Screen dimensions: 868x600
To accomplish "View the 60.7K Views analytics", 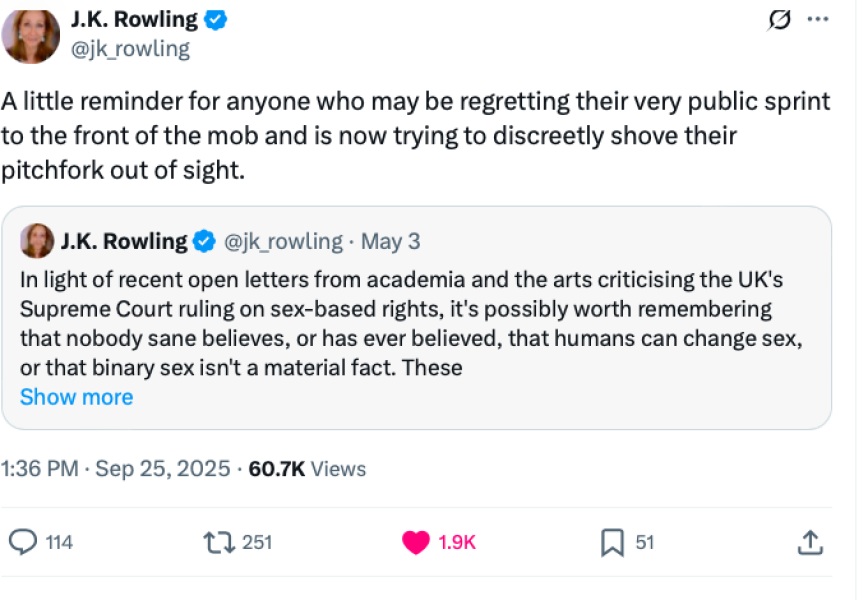I will click(307, 469).
